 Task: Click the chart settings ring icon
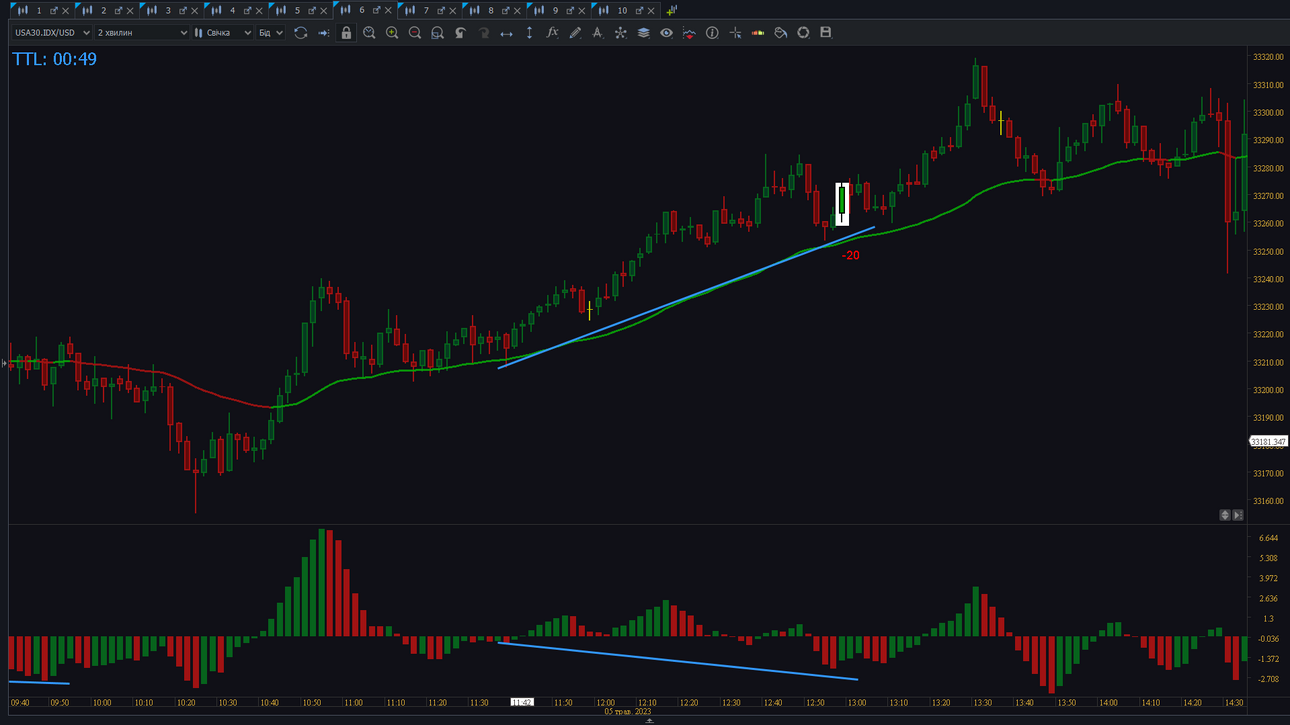click(803, 33)
